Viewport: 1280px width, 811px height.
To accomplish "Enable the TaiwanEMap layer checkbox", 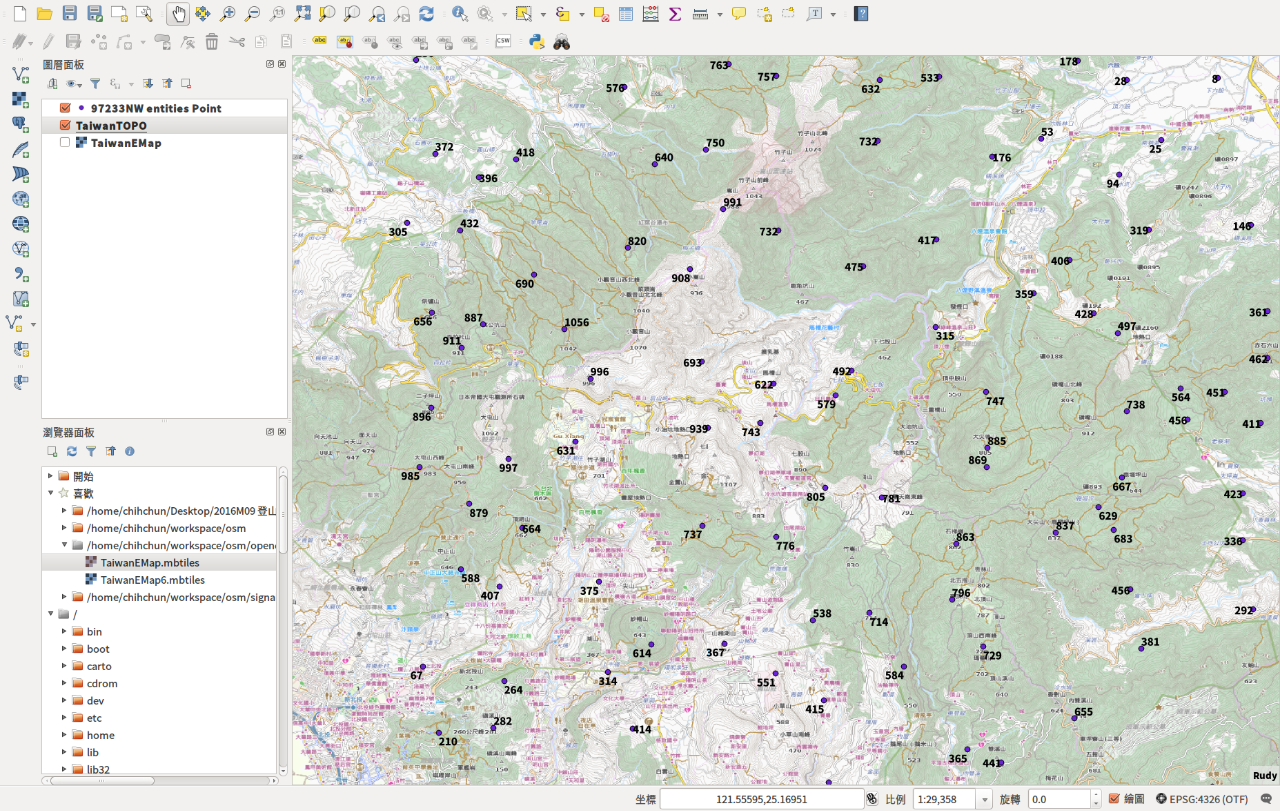I will (66, 143).
